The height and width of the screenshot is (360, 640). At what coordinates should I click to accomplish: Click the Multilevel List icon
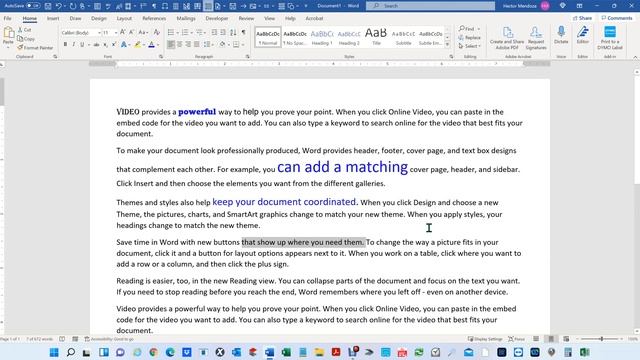pyautogui.click(x=199, y=32)
